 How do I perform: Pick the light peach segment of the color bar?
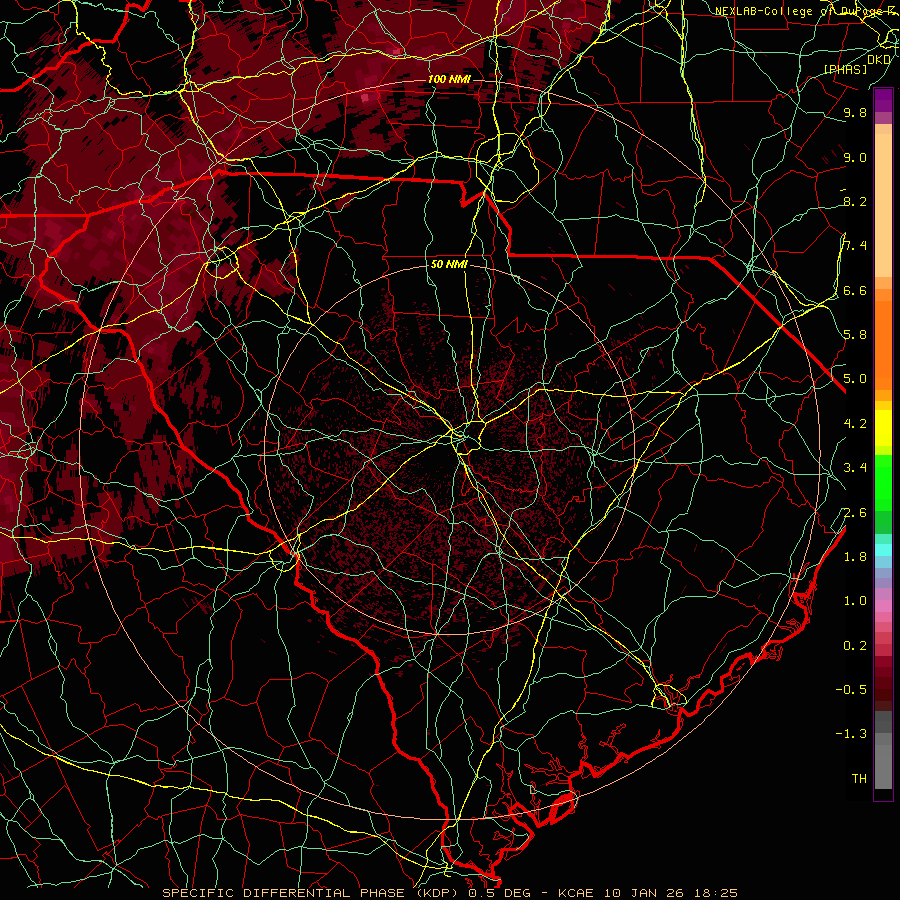pos(883,205)
